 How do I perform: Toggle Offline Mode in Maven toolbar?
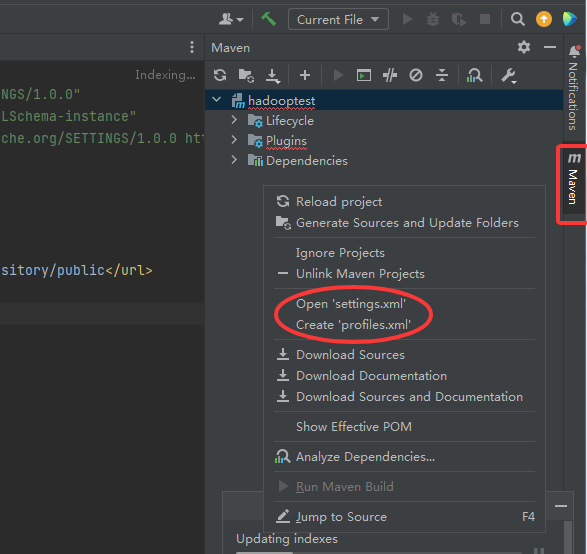(389, 75)
